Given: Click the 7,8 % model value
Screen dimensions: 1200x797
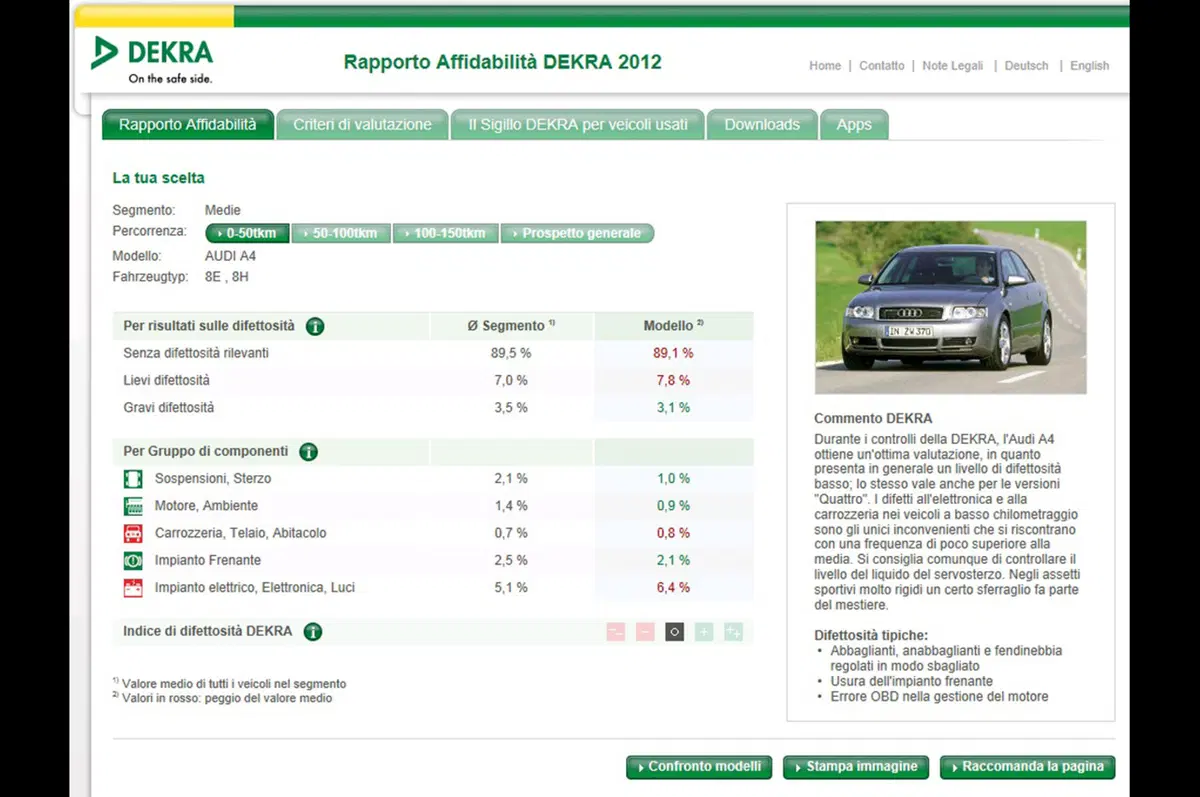Looking at the screenshot, I should tap(673, 381).
